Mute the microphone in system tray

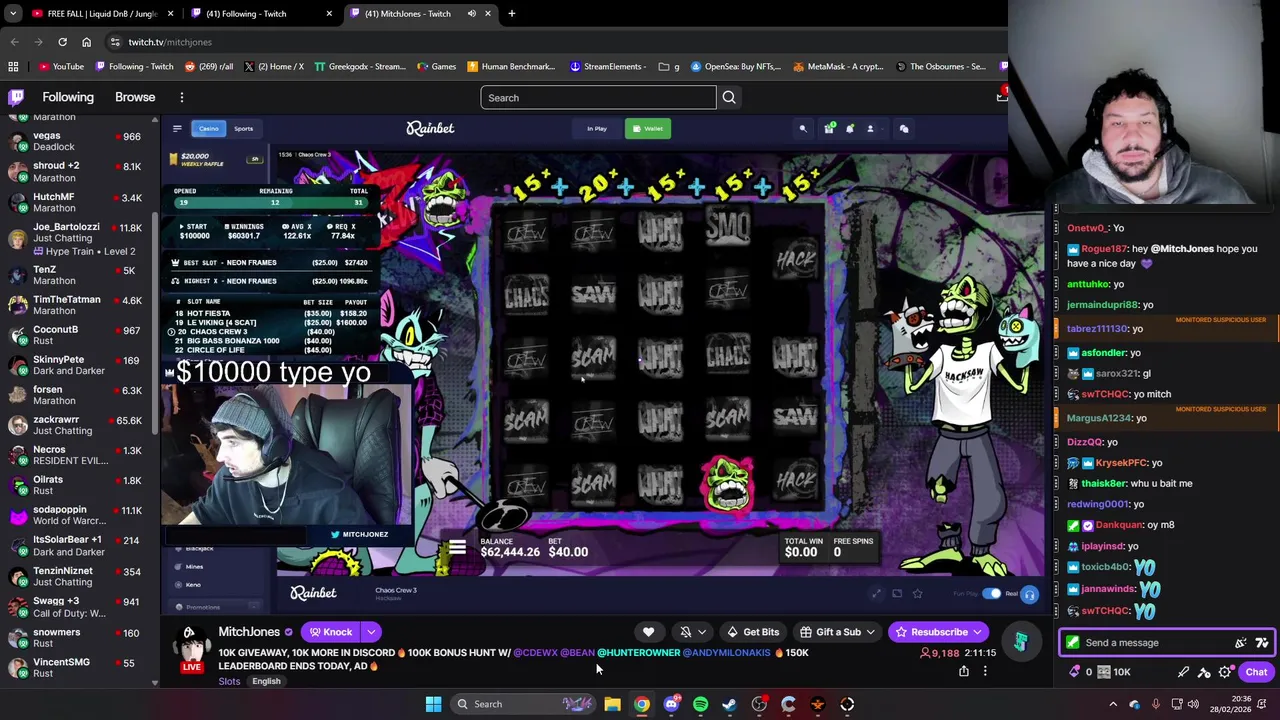(x=1156, y=704)
